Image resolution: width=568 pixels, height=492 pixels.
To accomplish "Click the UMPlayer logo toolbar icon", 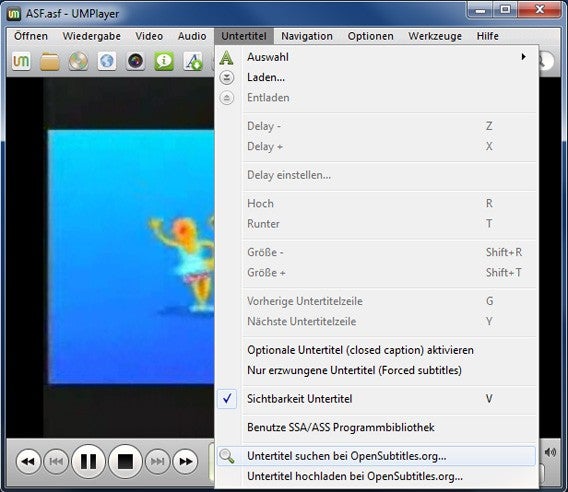I will point(21,61).
